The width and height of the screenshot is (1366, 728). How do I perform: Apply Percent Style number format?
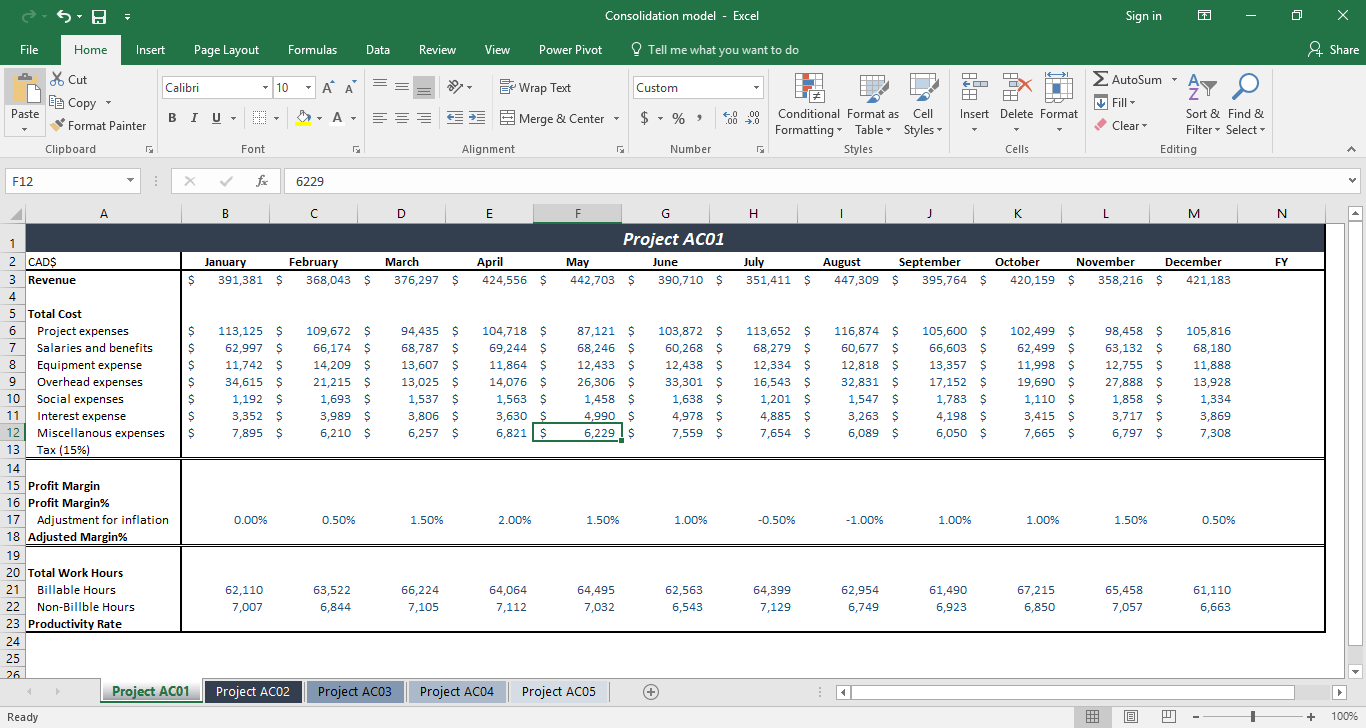(x=677, y=118)
